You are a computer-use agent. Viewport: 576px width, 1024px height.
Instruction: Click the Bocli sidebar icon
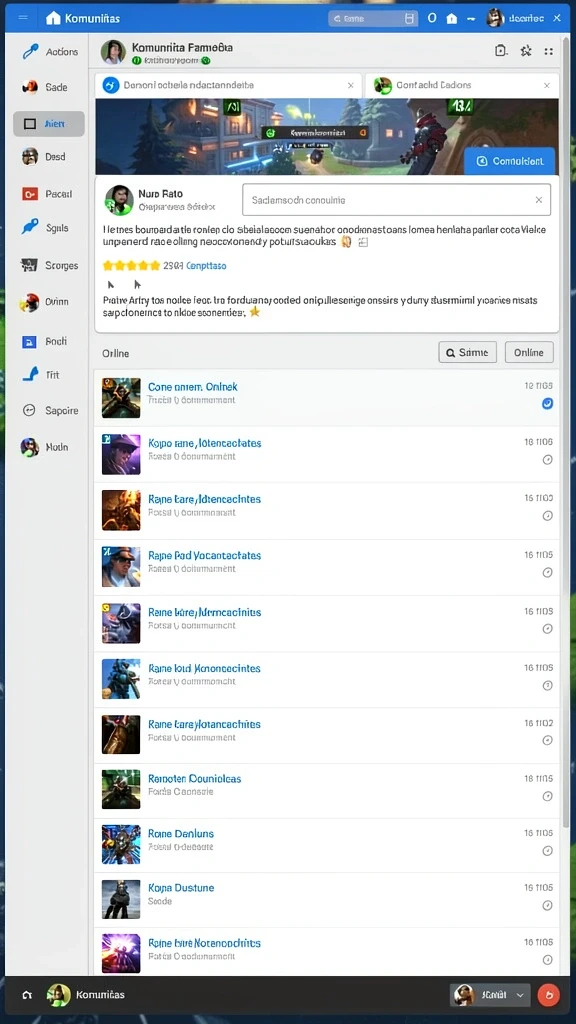point(29,341)
